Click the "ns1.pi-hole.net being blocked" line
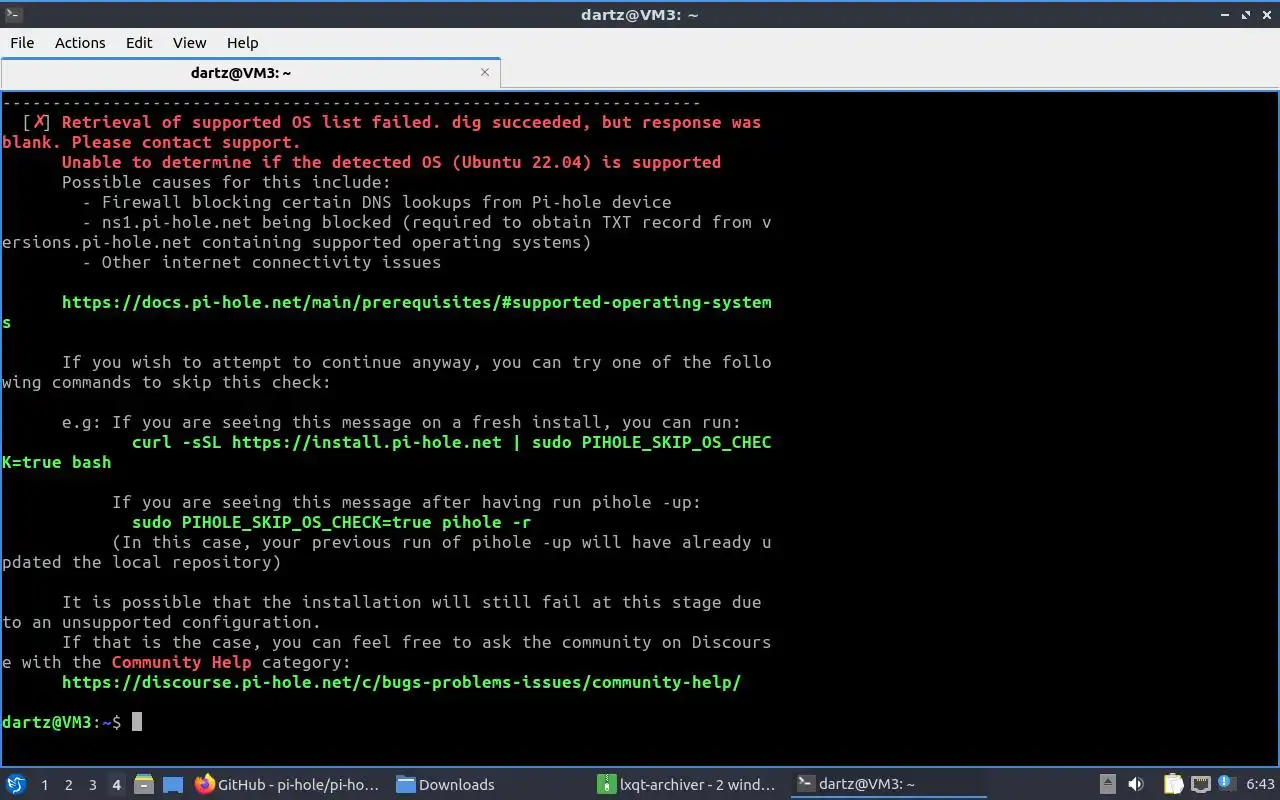 coord(387,232)
